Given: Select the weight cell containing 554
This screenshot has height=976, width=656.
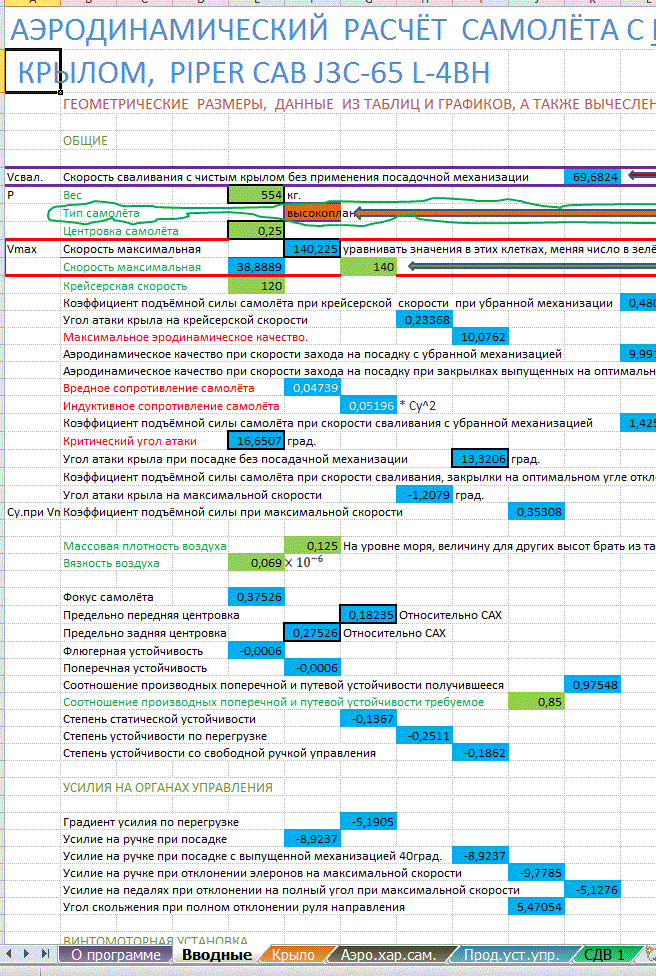Looking at the screenshot, I should point(257,195).
